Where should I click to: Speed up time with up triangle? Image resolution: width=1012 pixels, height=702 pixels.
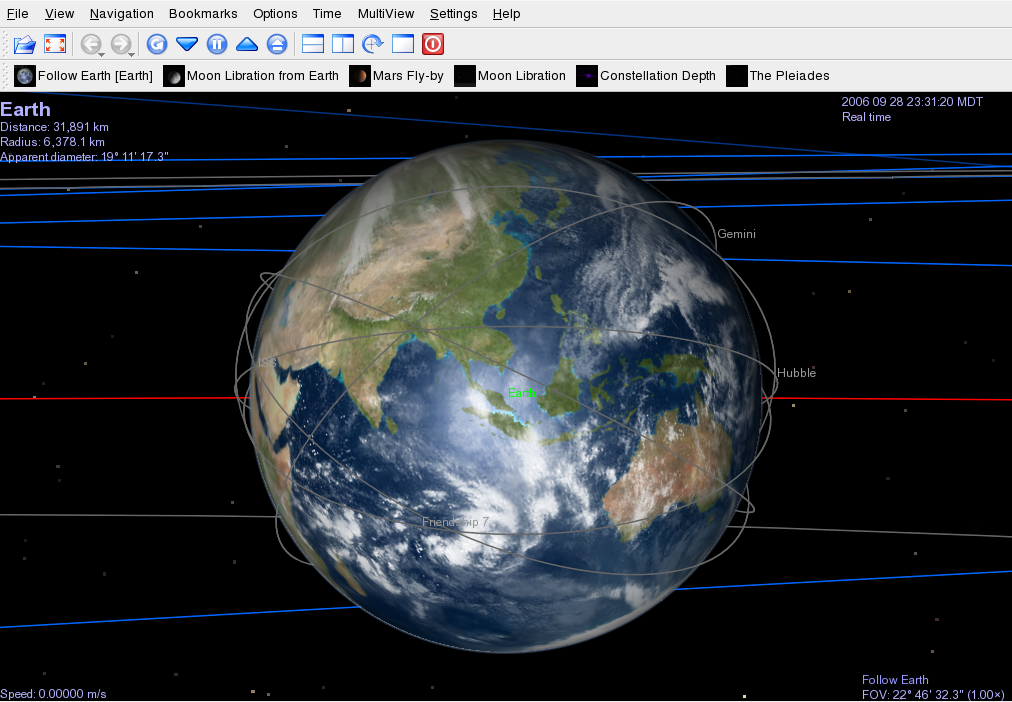(247, 45)
